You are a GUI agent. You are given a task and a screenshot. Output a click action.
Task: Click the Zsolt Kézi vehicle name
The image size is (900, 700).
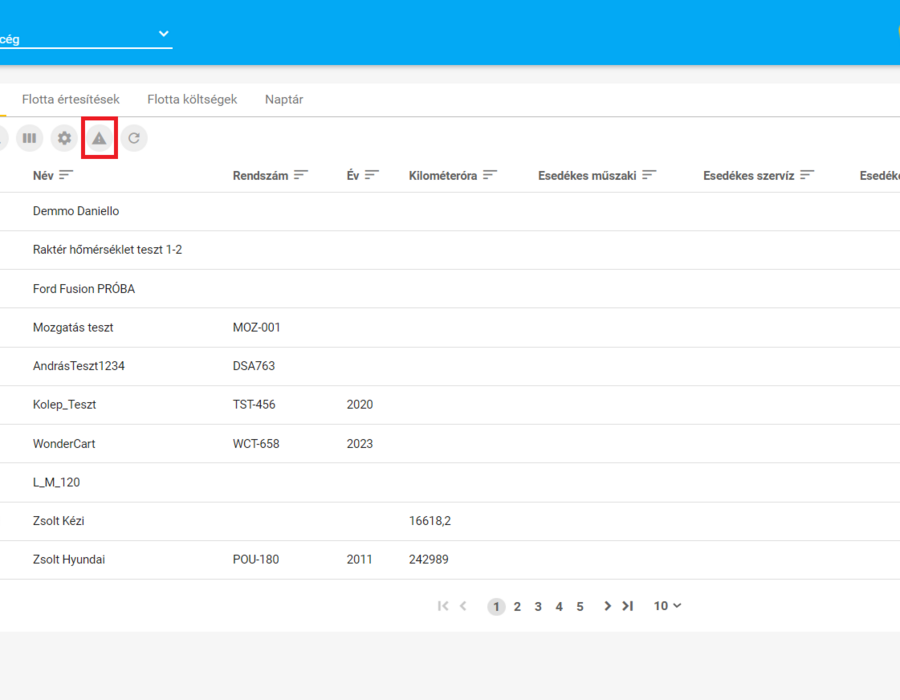[x=59, y=521]
